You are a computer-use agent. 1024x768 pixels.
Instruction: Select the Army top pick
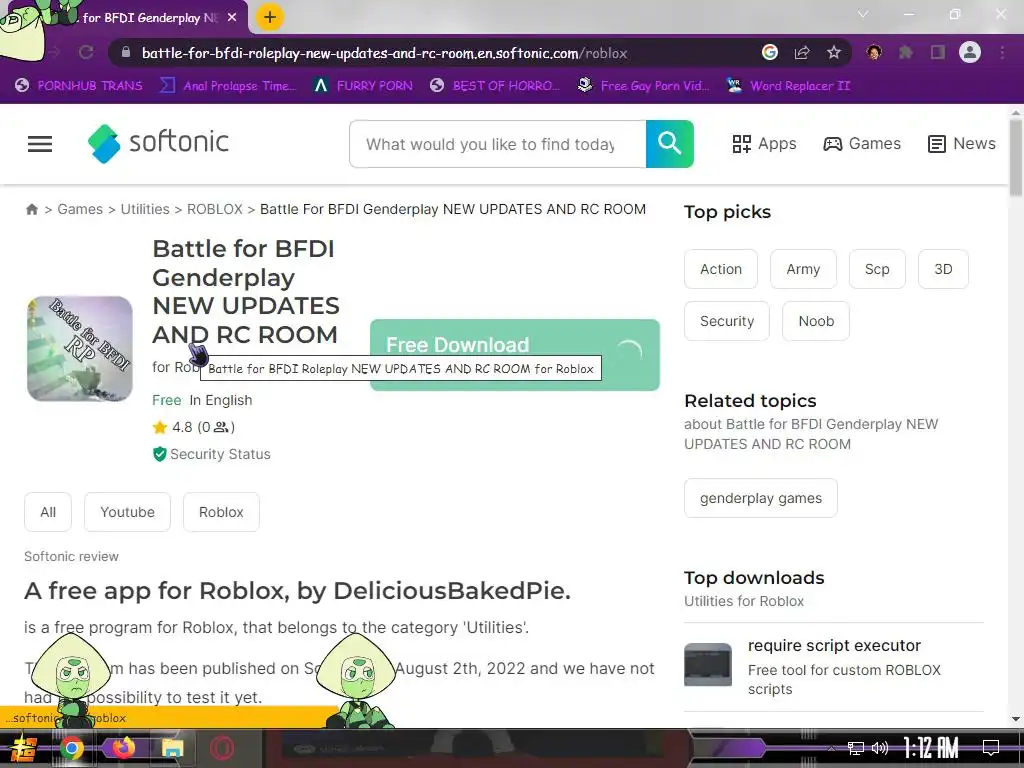click(x=803, y=269)
